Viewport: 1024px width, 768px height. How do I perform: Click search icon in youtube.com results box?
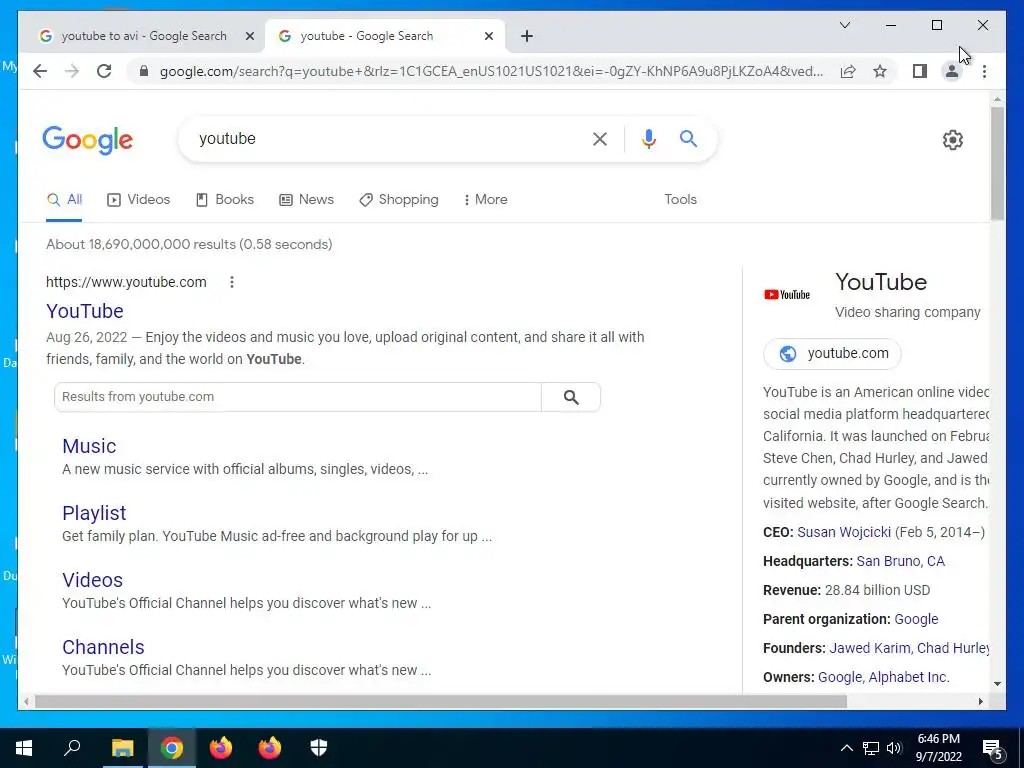(x=571, y=397)
